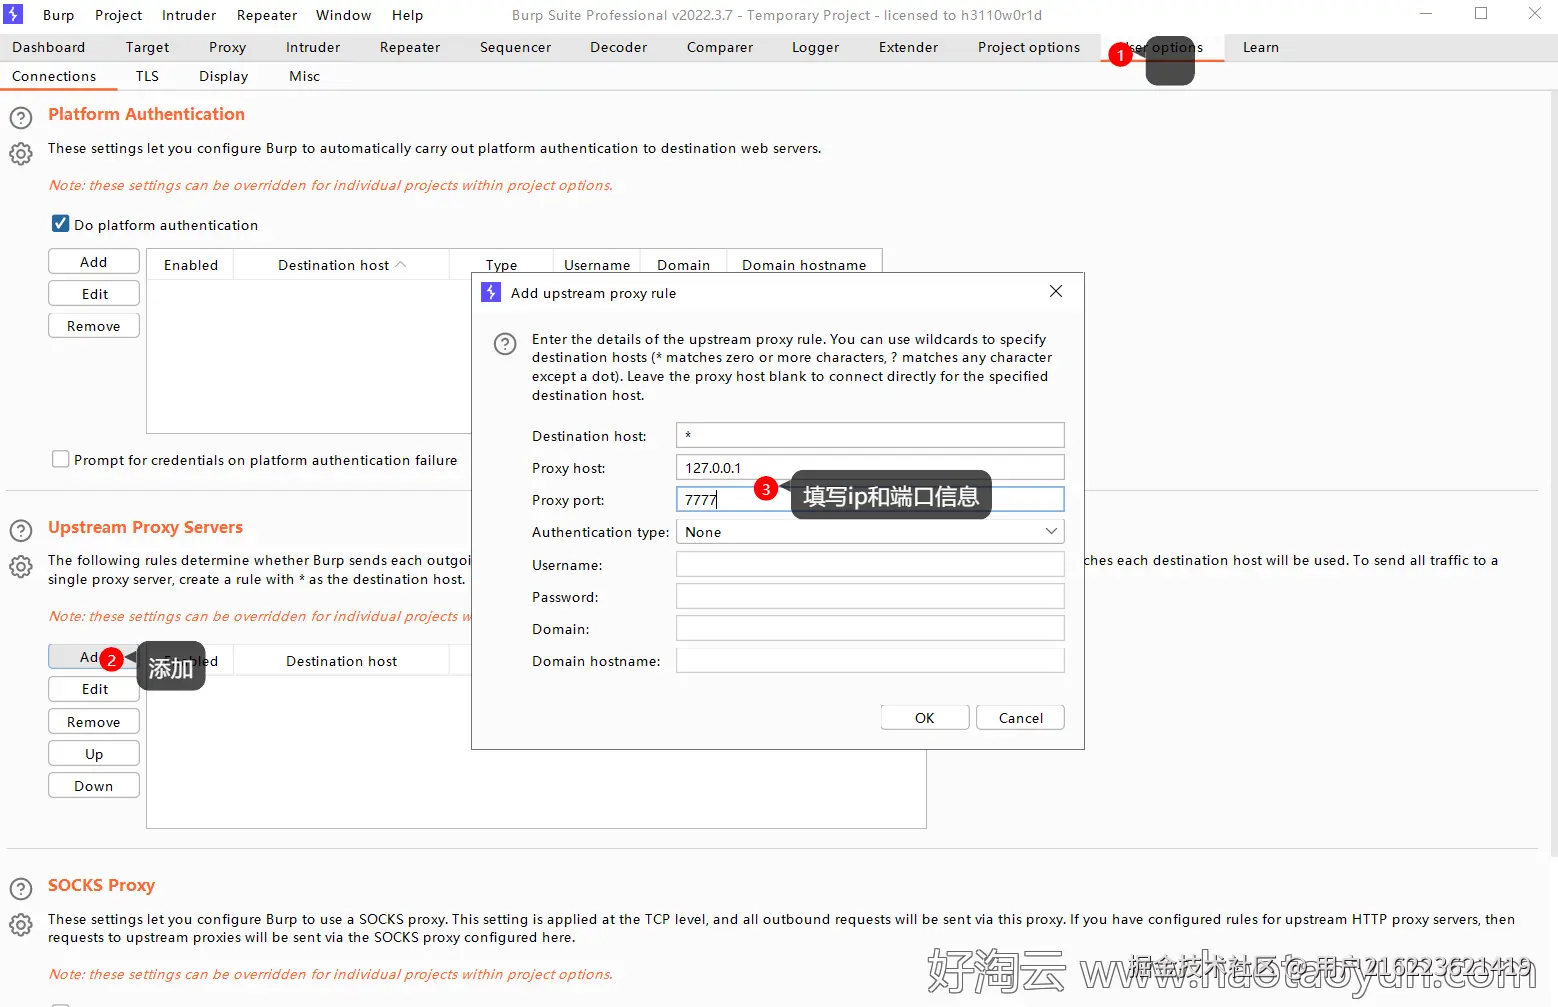The width and height of the screenshot is (1558, 1007).
Task: Confirm proxy rule with OK button
Action: [x=925, y=718]
